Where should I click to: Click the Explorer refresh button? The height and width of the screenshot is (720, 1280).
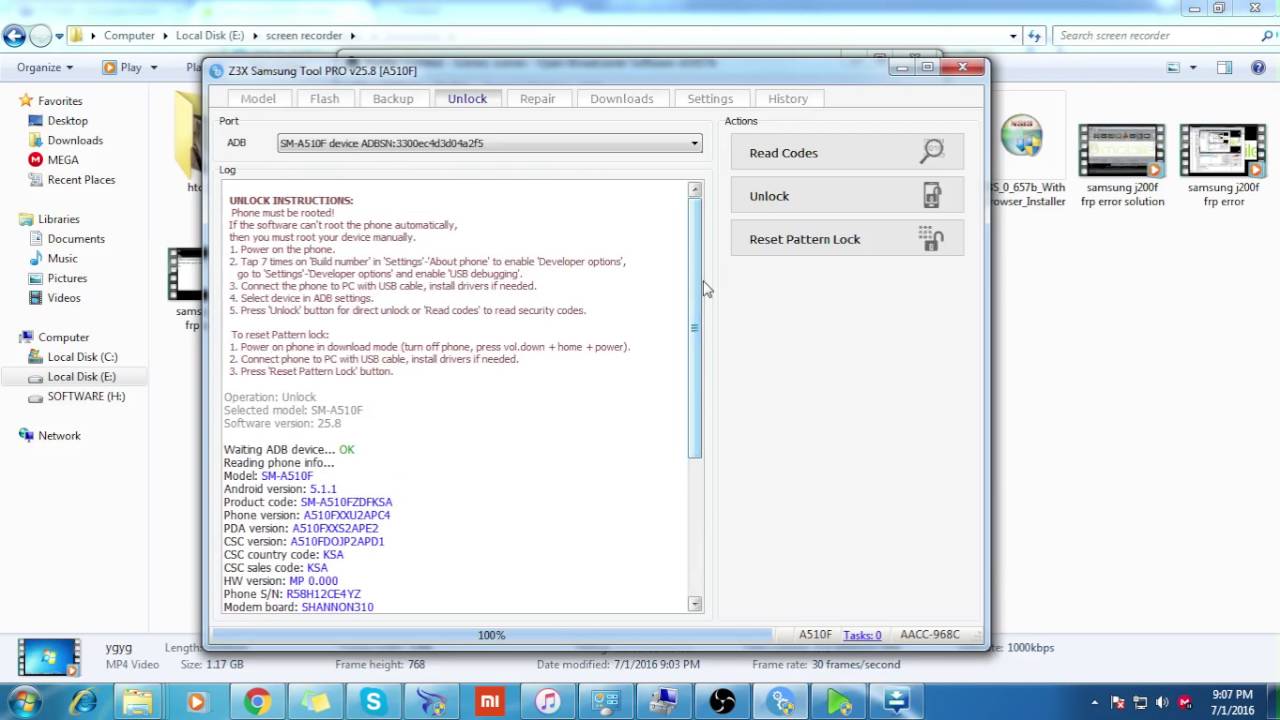(x=1035, y=36)
